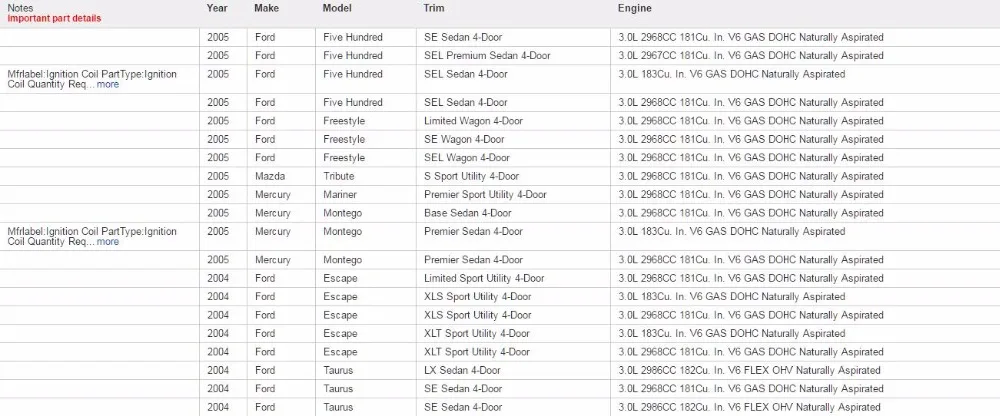Click the Engine column header
Screen dimensions: 1000x416
pyautogui.click(x=635, y=8)
